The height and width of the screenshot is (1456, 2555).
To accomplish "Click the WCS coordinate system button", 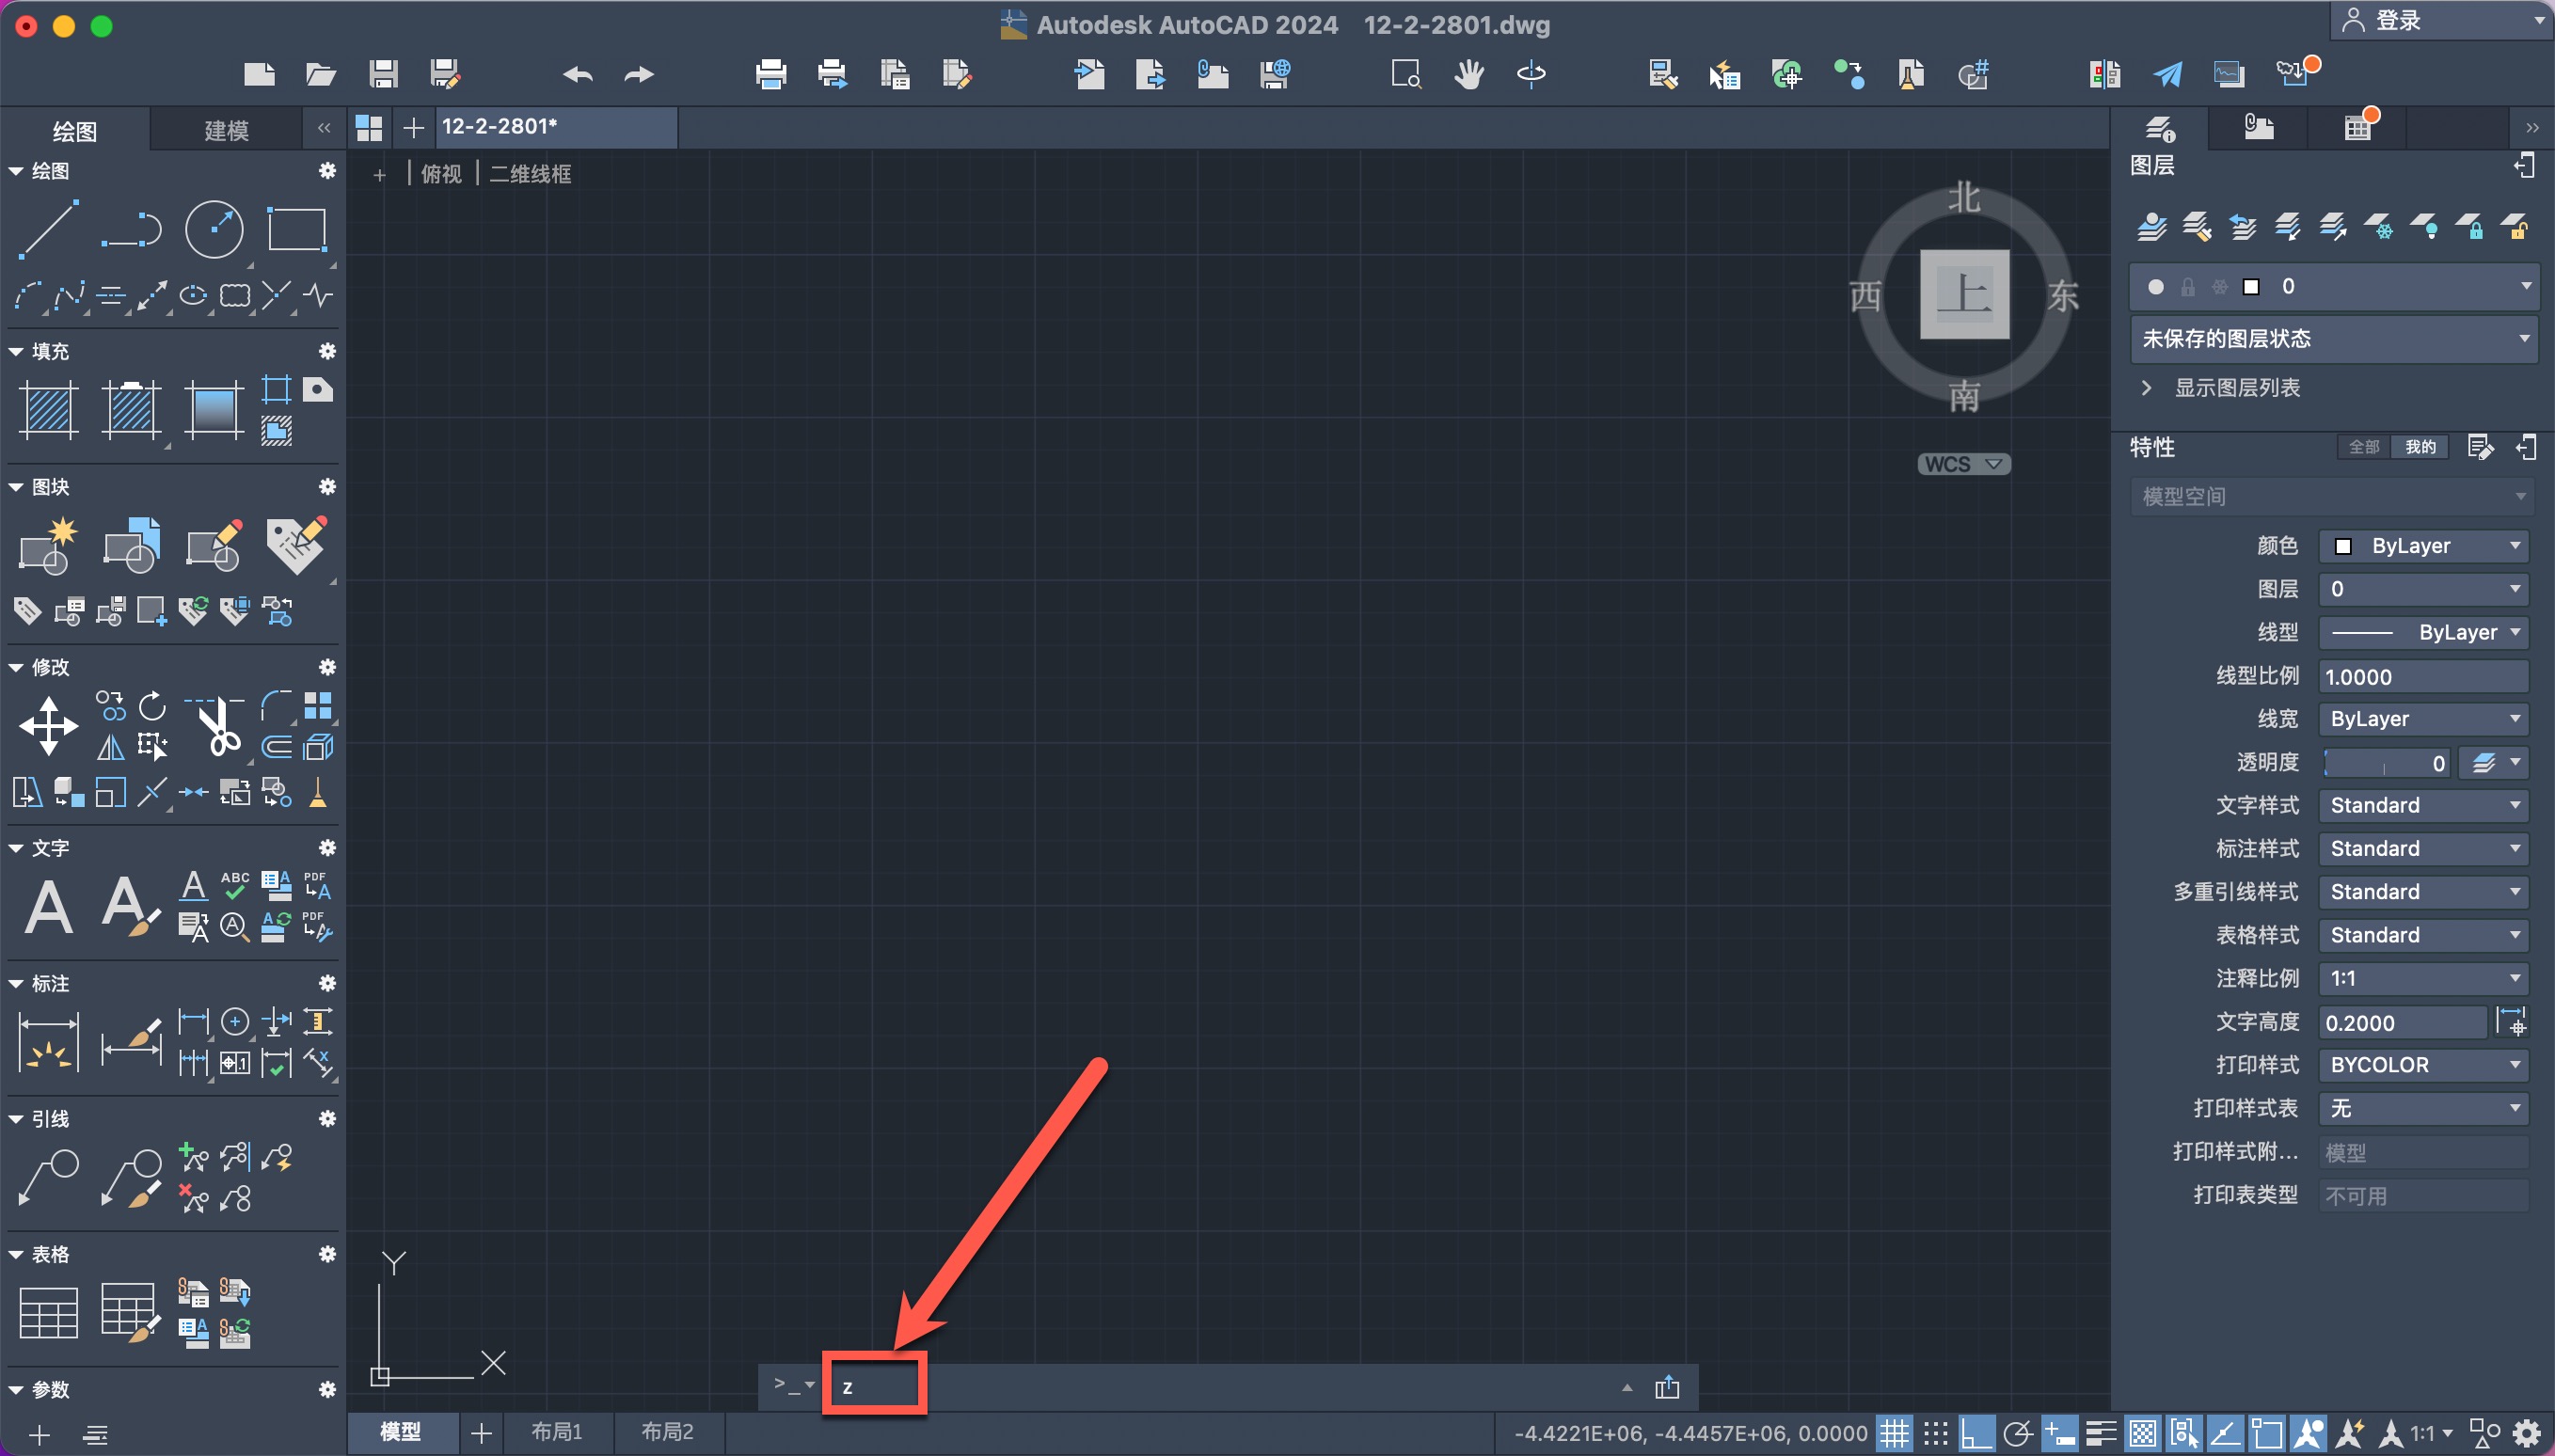I will pos(1963,464).
